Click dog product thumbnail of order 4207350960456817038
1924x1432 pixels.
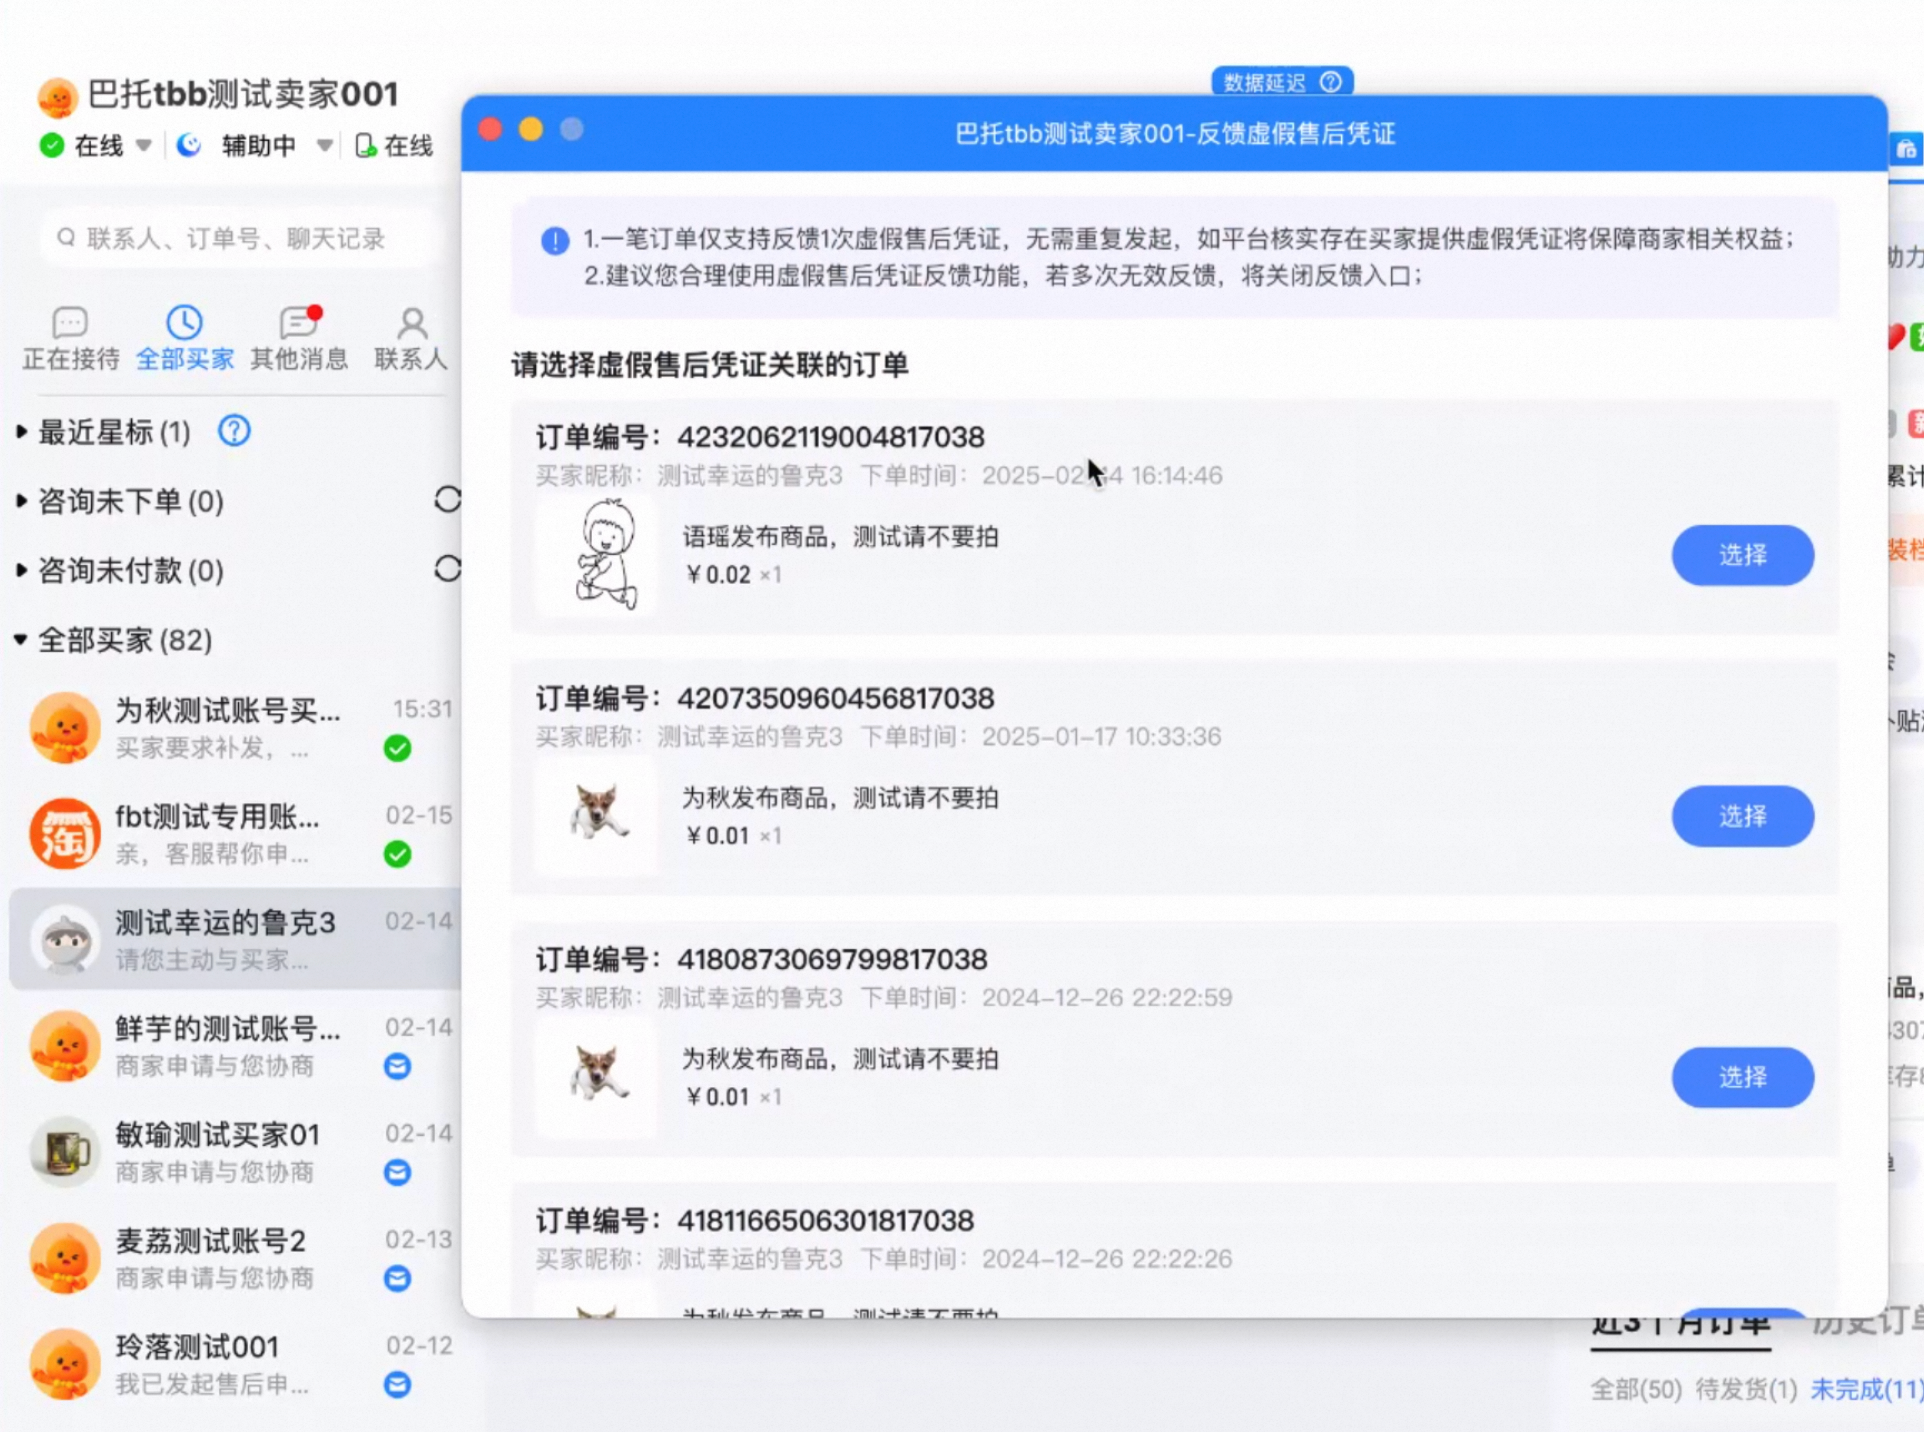[x=597, y=816]
